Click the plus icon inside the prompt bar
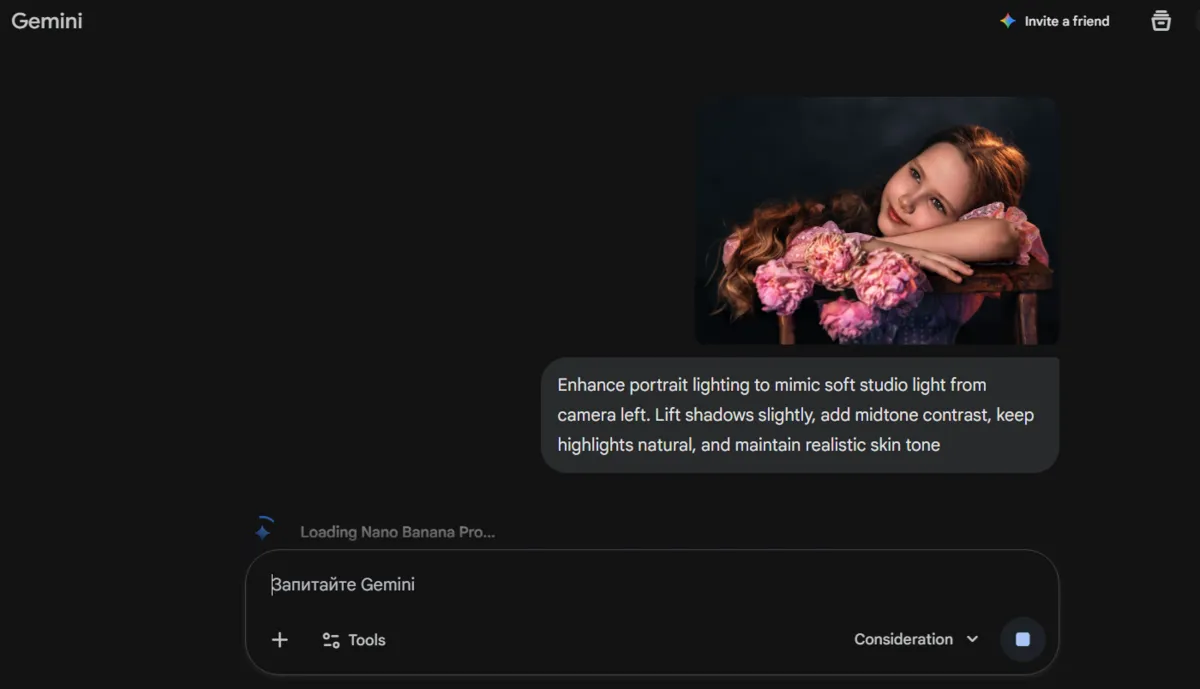This screenshot has width=1200, height=689. (x=280, y=640)
